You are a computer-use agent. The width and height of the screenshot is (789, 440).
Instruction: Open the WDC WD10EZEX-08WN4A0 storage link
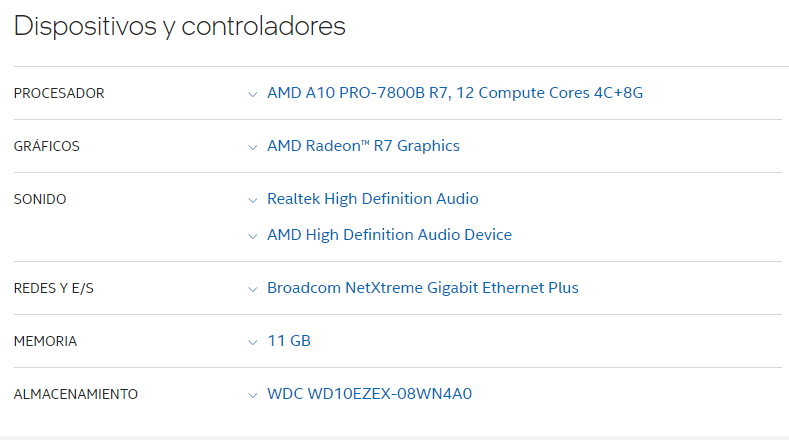pyautogui.click(x=369, y=394)
